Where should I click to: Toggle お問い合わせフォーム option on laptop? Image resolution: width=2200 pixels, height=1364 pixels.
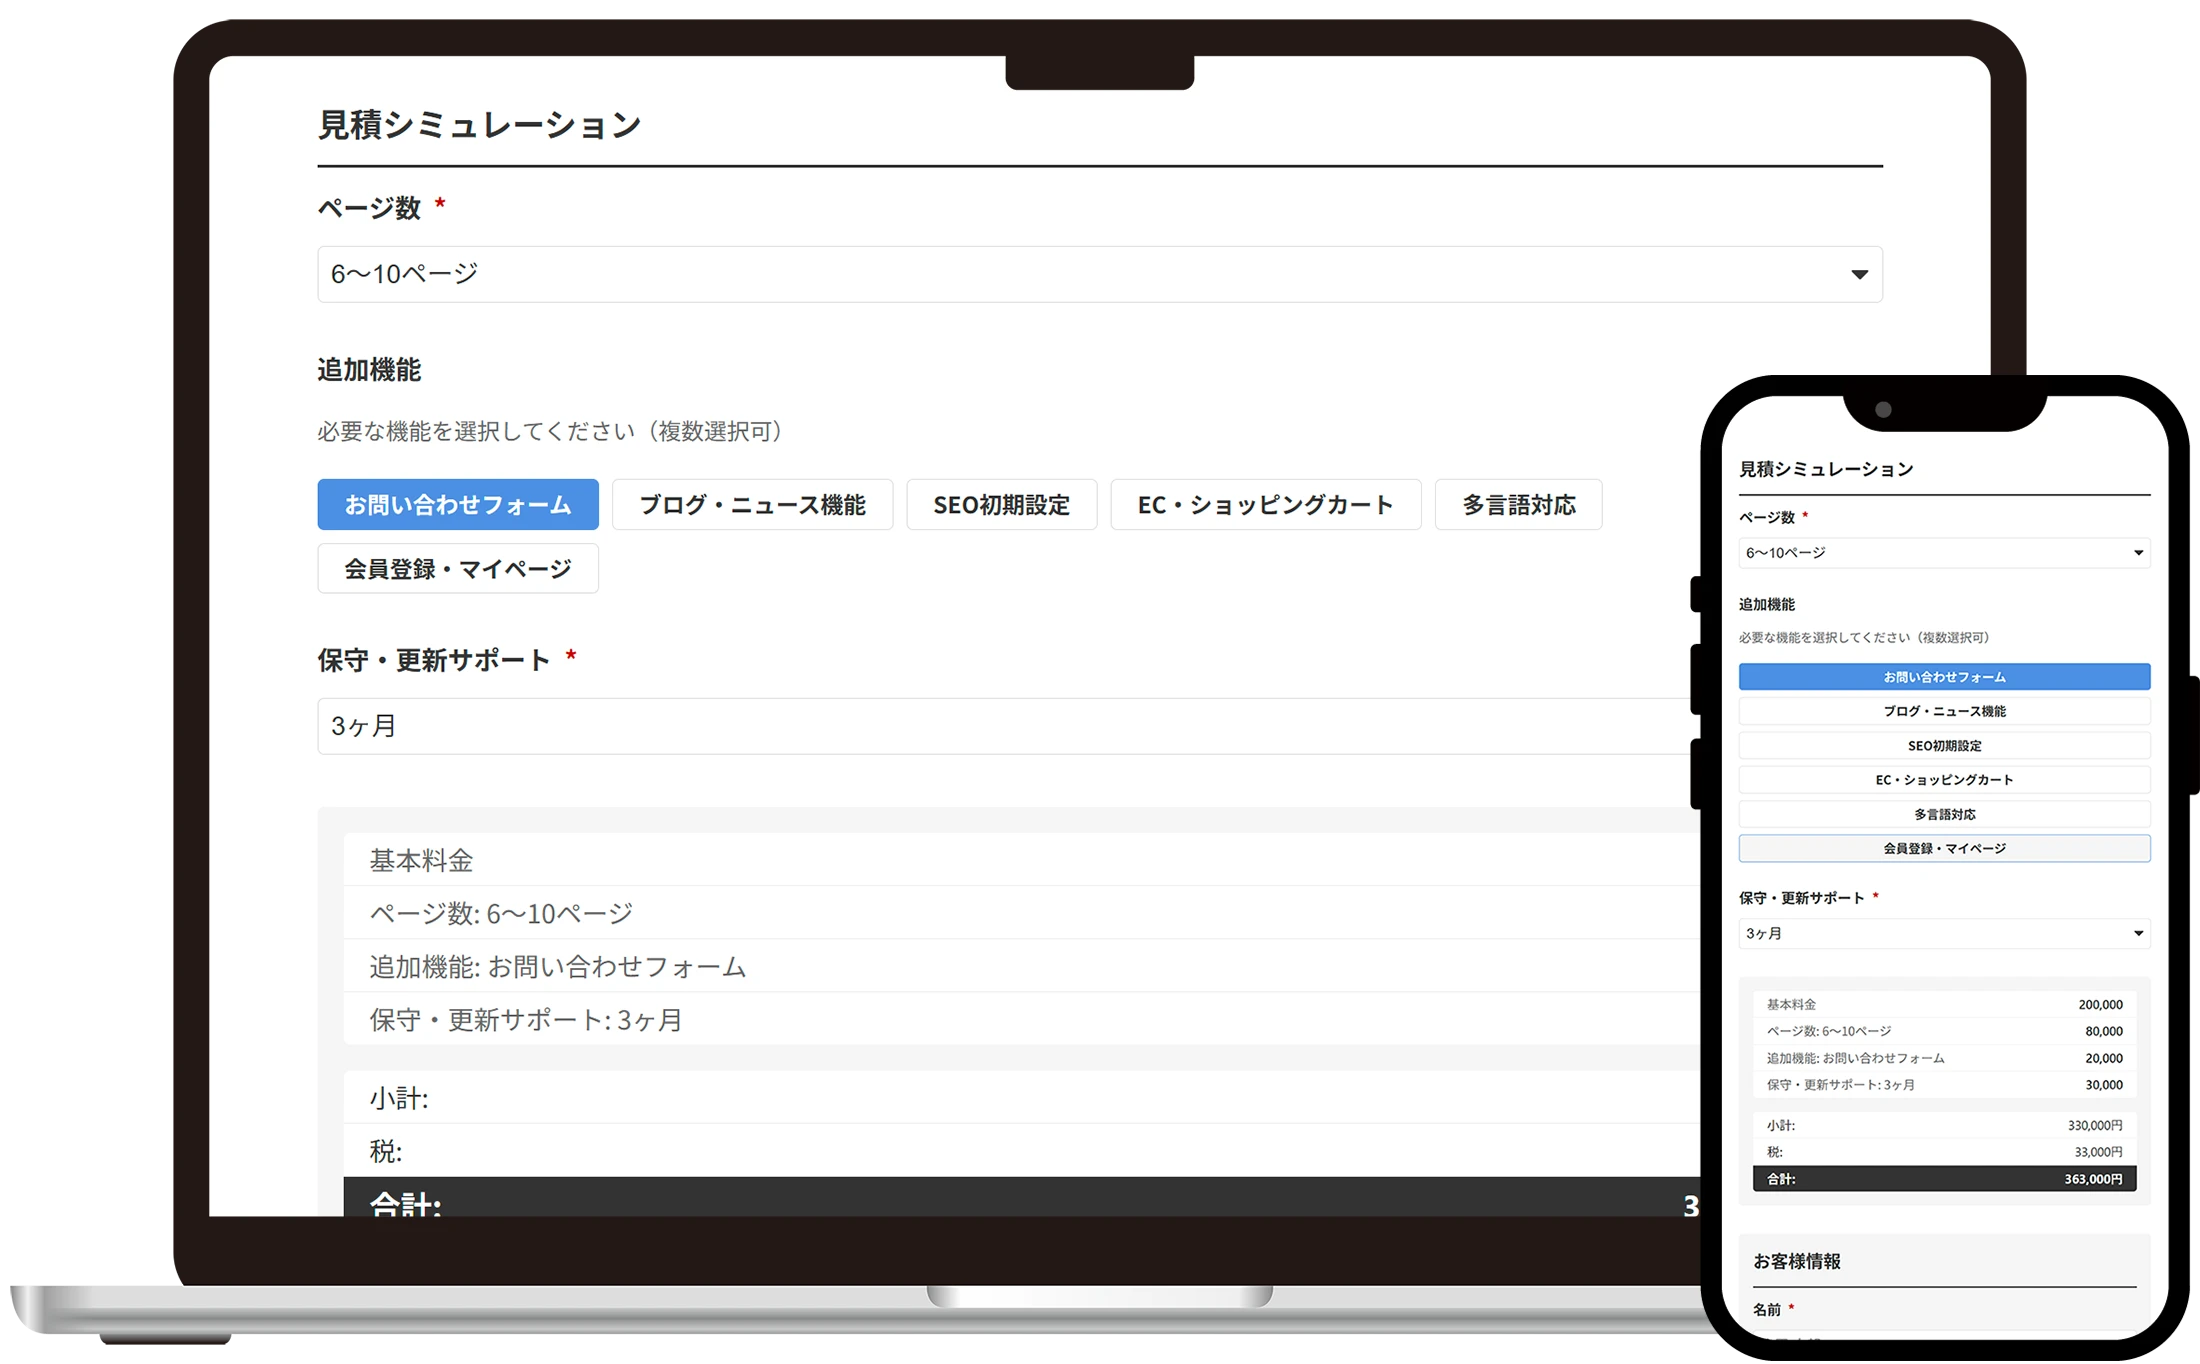458,505
